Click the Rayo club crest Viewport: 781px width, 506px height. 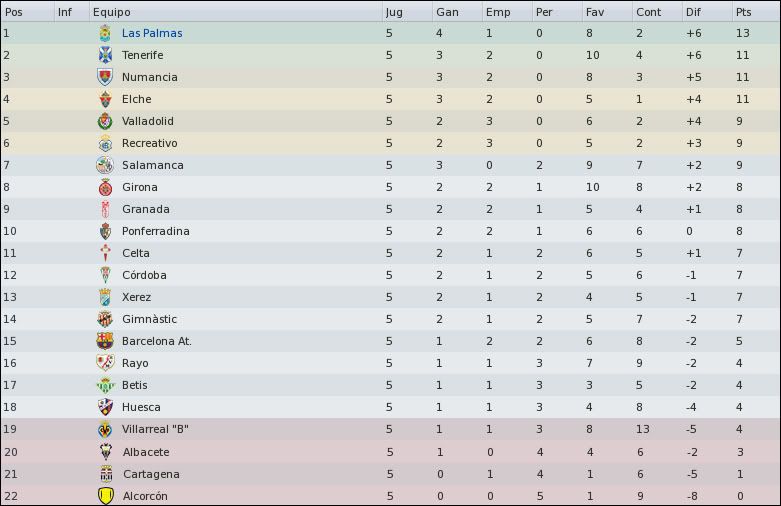pyautogui.click(x=105, y=363)
